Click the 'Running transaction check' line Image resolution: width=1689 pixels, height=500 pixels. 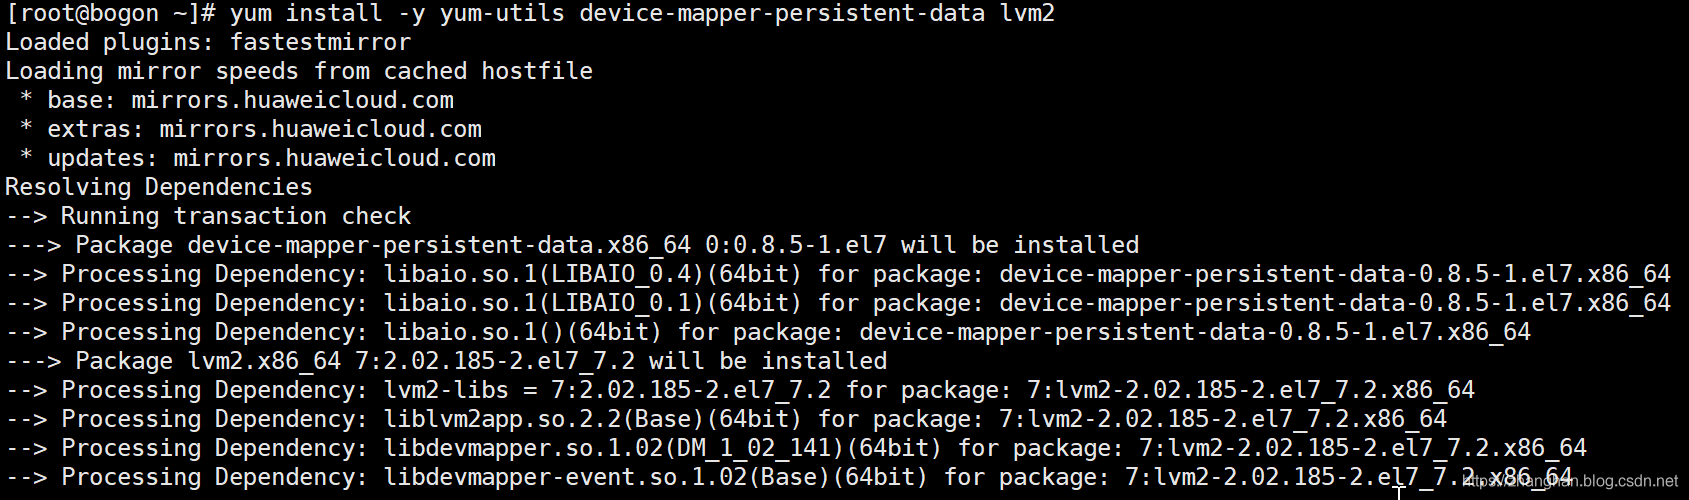pyautogui.click(x=235, y=217)
